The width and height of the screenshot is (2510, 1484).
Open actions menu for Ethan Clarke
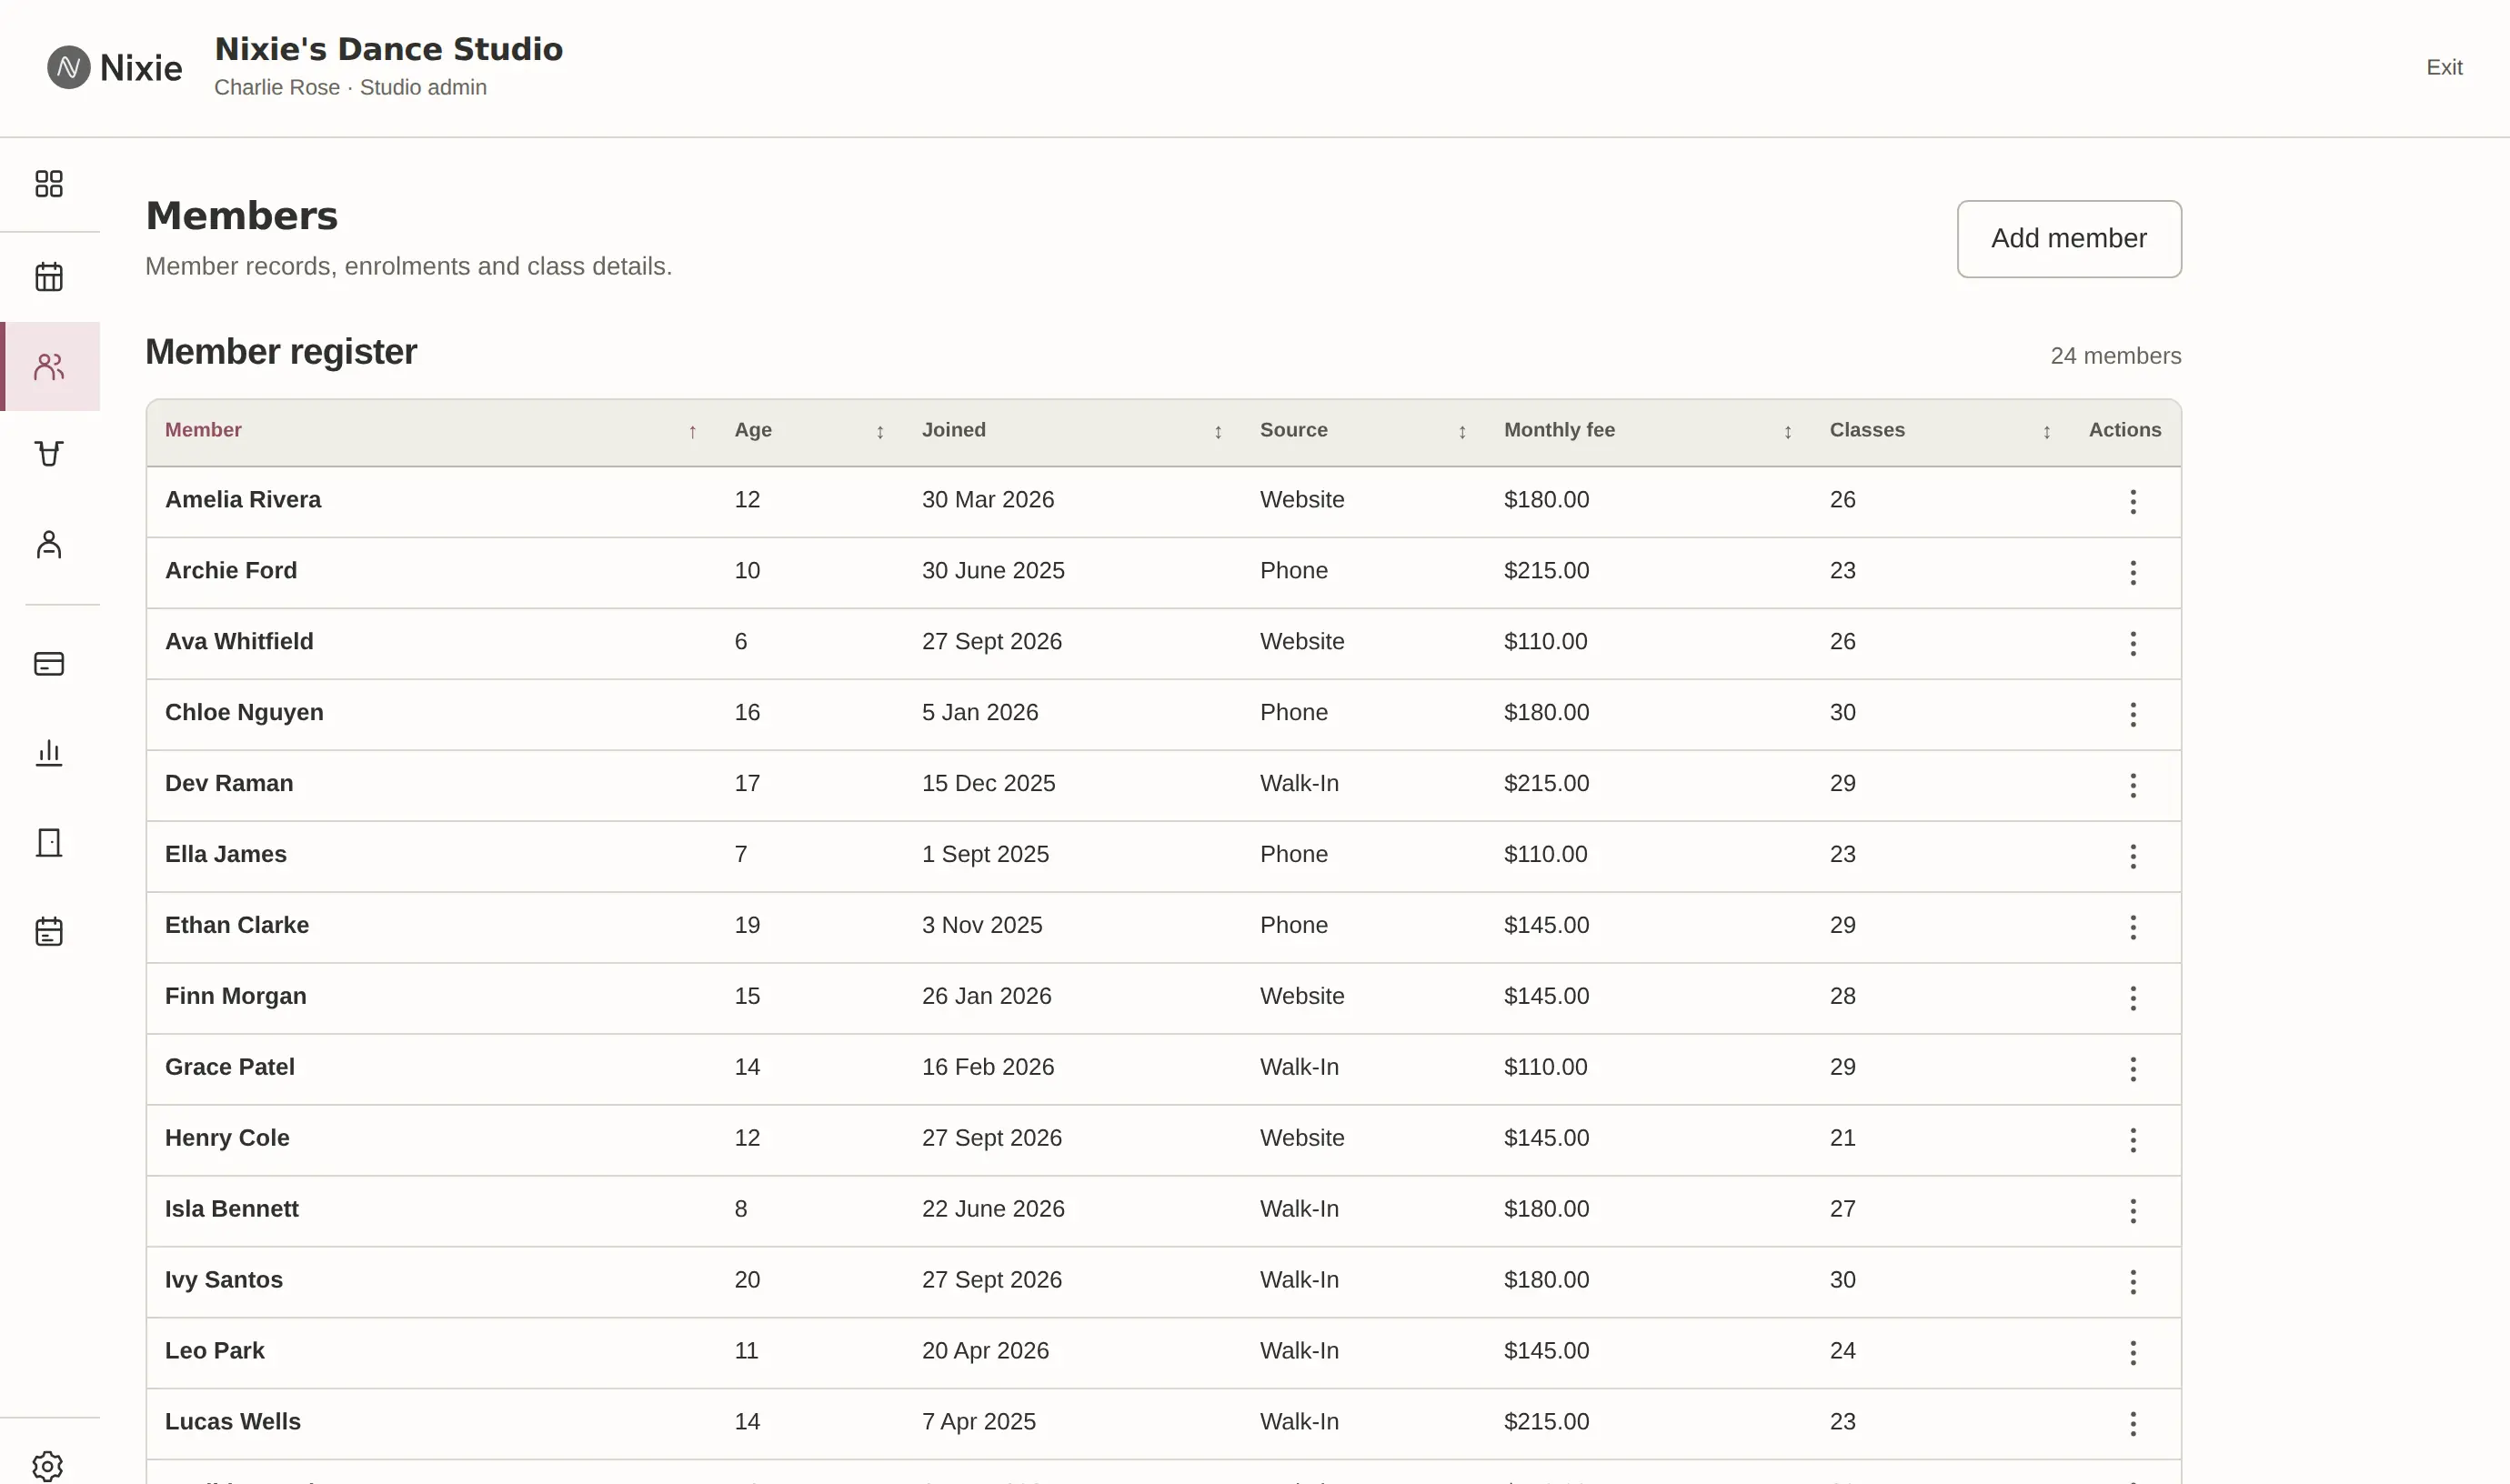(x=2133, y=927)
